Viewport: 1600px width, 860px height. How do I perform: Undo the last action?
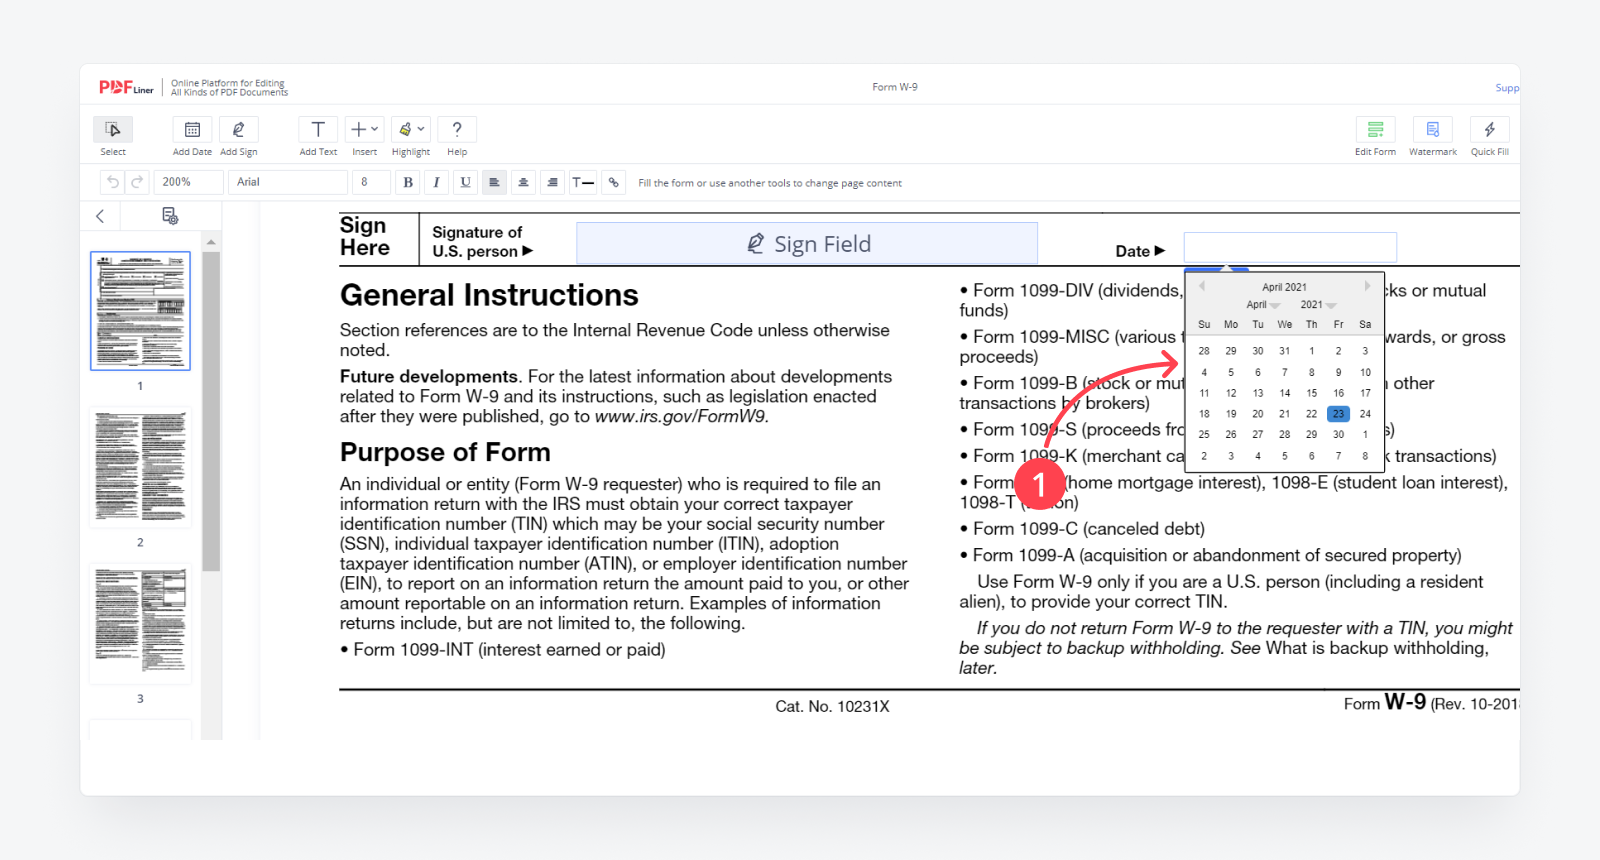click(x=112, y=182)
